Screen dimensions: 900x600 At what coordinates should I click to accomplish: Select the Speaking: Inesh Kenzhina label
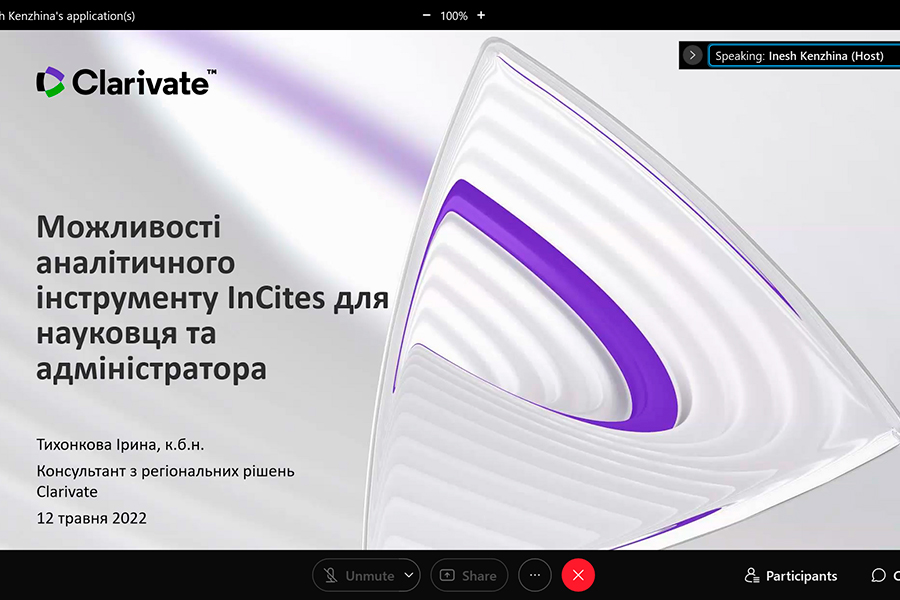point(799,56)
